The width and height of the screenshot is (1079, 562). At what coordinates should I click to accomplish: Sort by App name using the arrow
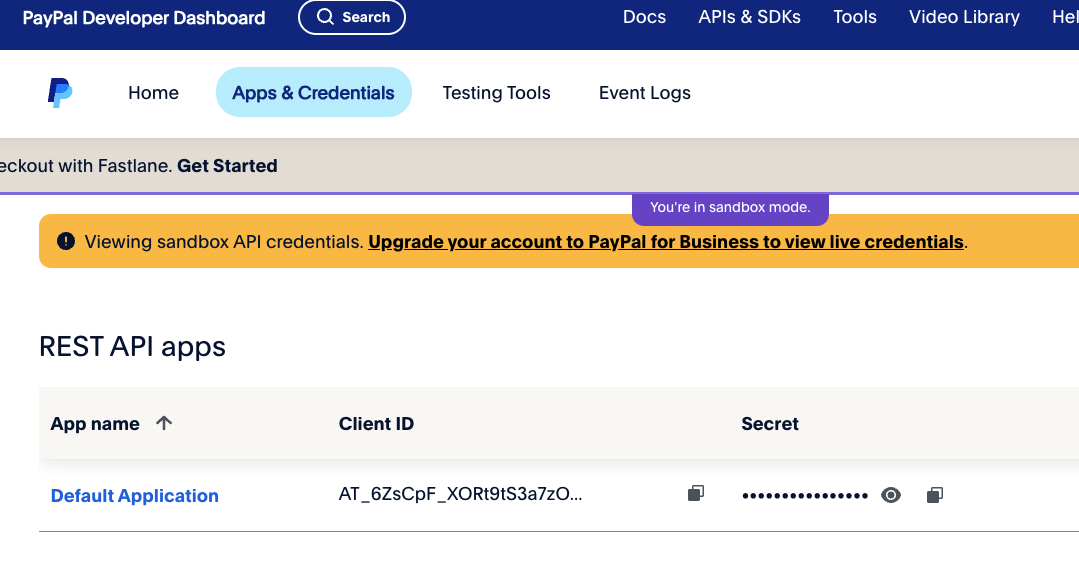tap(164, 423)
